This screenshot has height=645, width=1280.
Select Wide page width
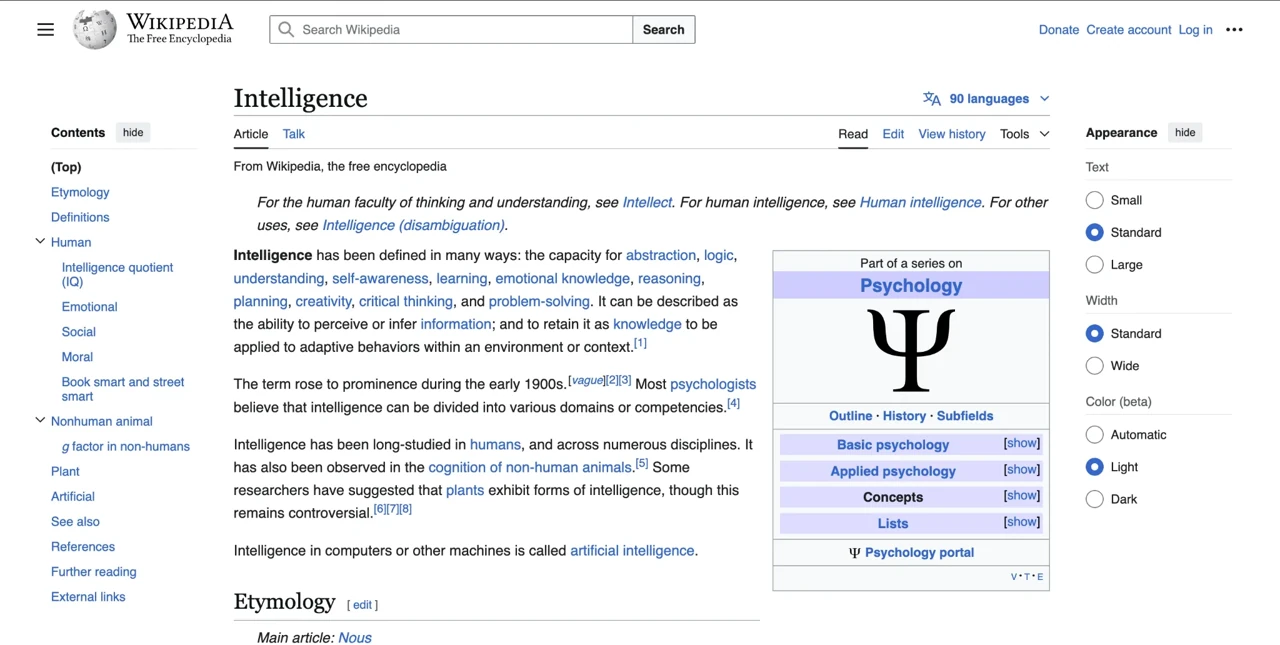[x=1095, y=366]
